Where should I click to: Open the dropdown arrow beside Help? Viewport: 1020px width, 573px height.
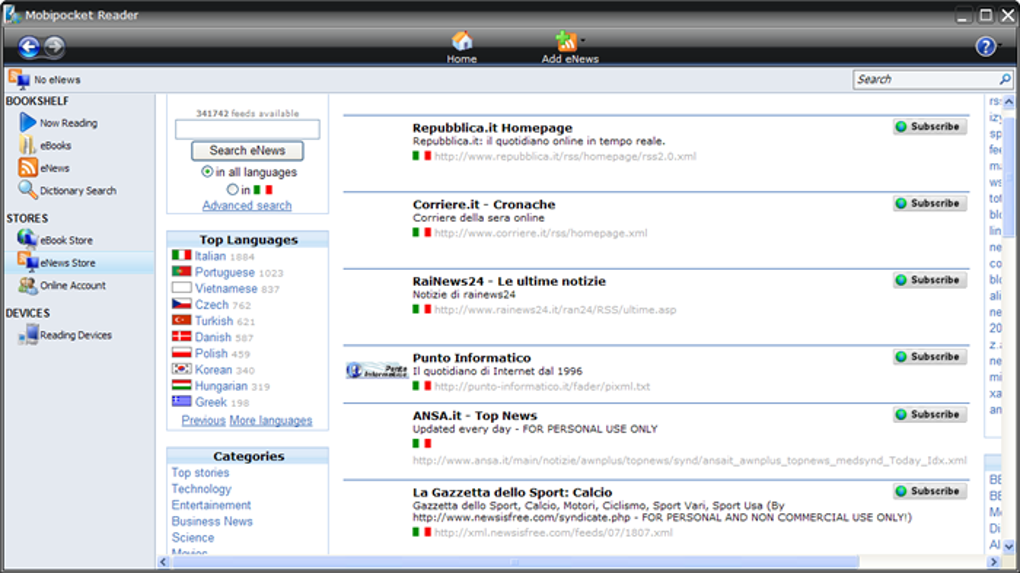pos(1000,46)
